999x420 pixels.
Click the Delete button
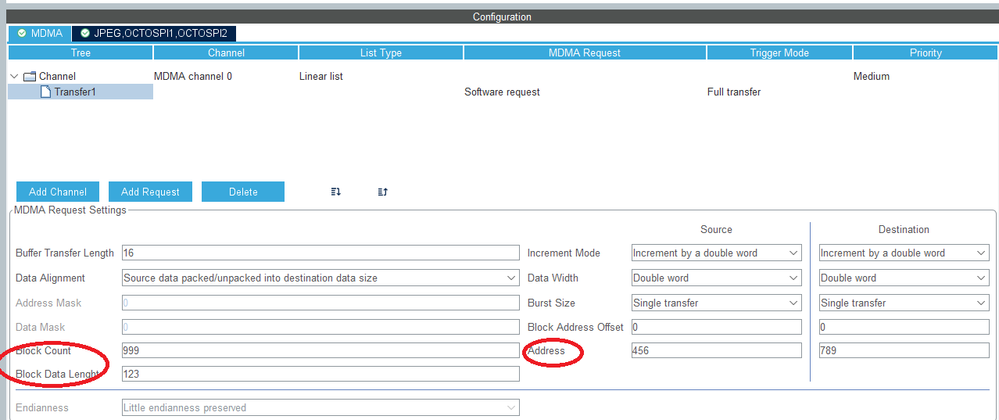pyautogui.click(x=243, y=192)
